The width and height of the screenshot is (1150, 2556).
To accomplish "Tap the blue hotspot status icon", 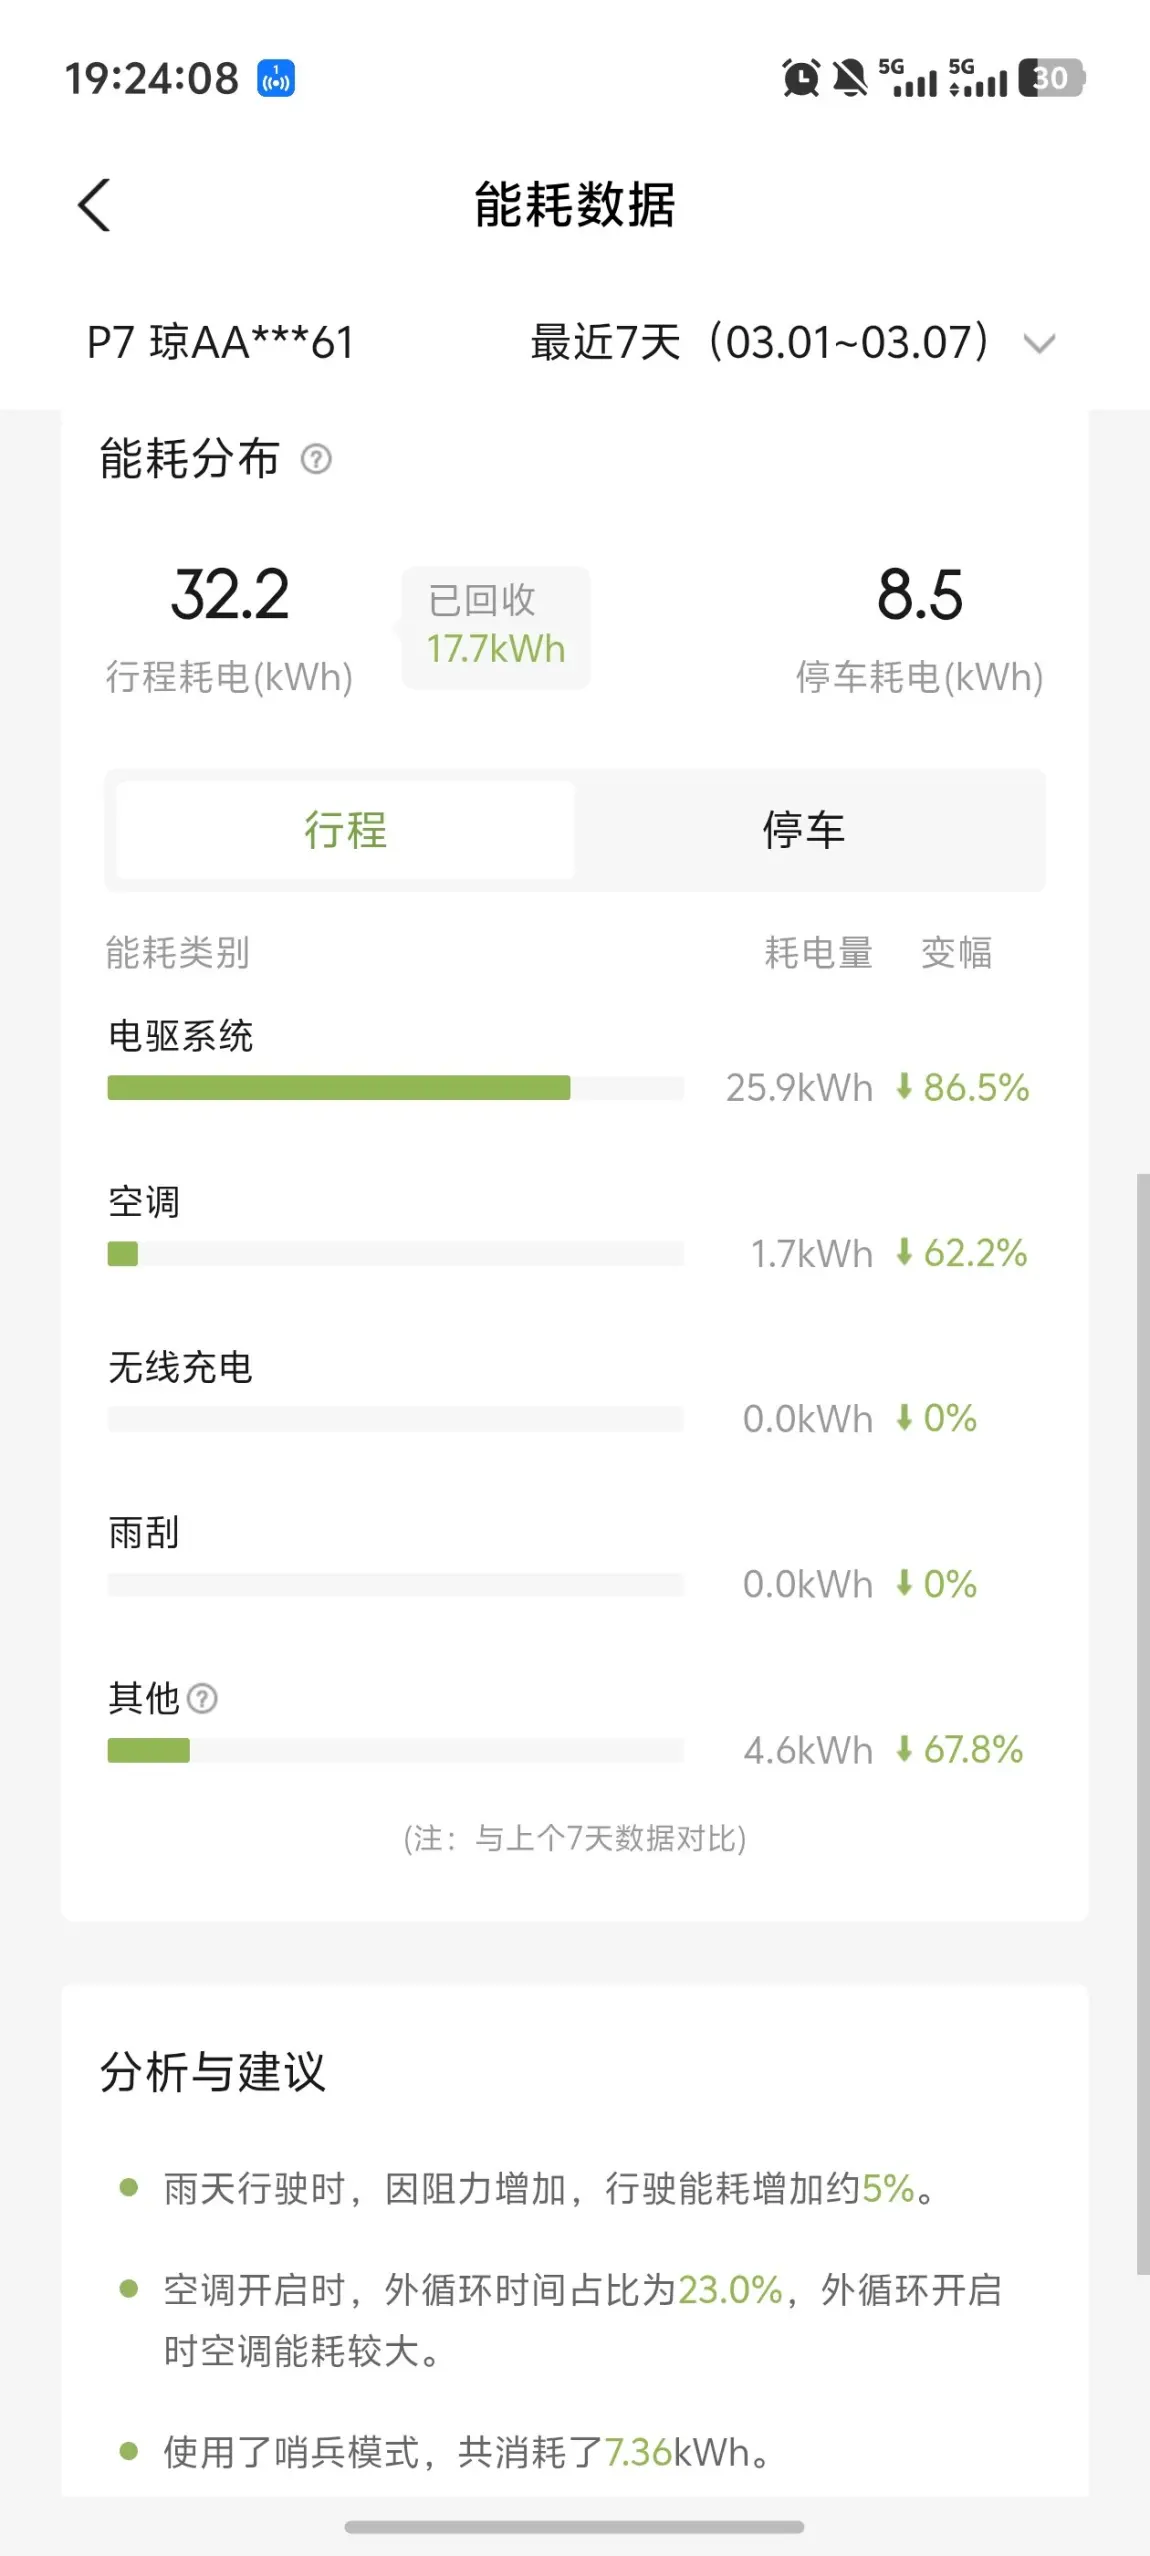I will point(276,78).
